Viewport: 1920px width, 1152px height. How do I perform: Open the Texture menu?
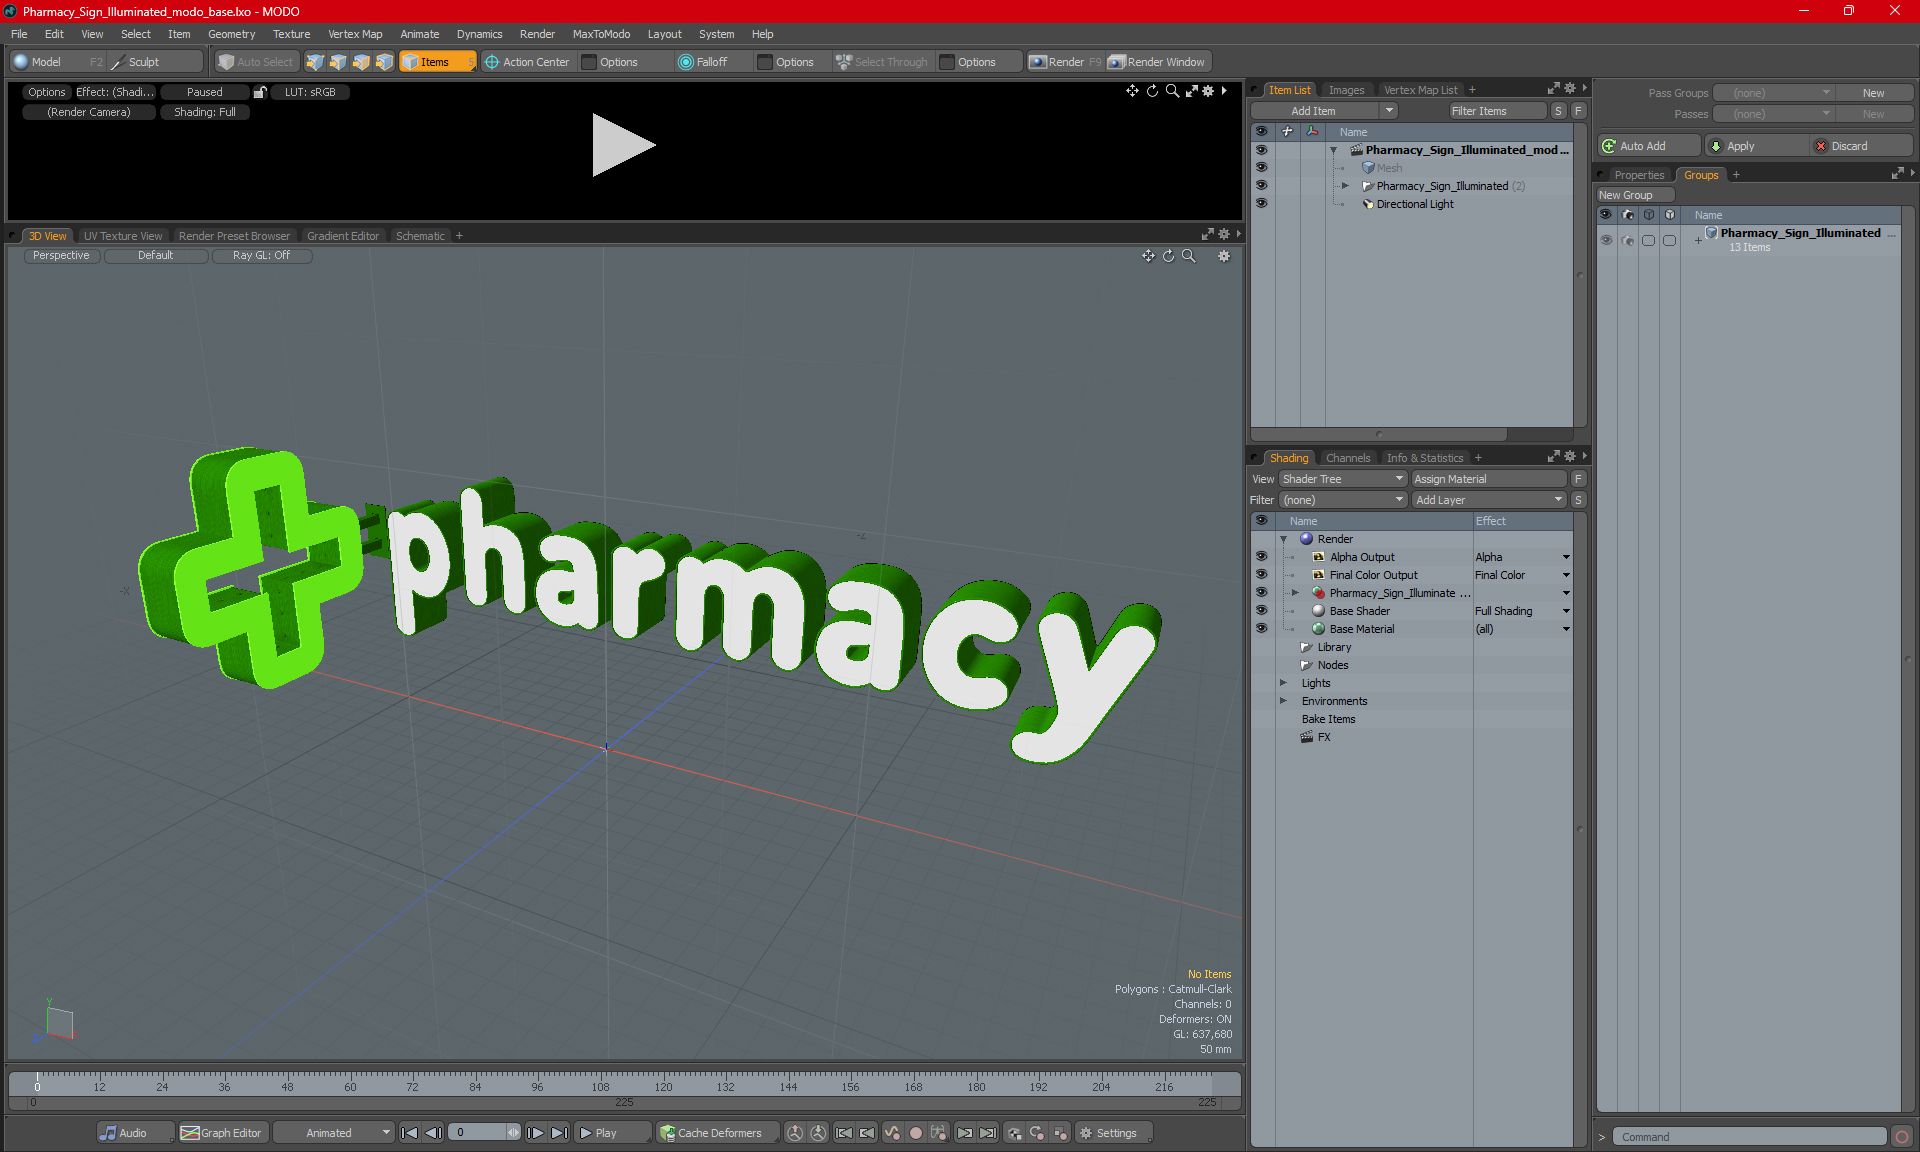pyautogui.click(x=291, y=34)
